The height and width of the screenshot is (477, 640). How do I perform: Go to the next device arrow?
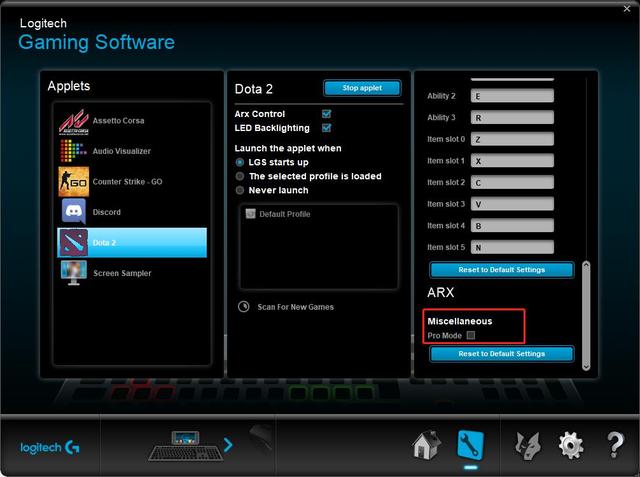(x=228, y=445)
